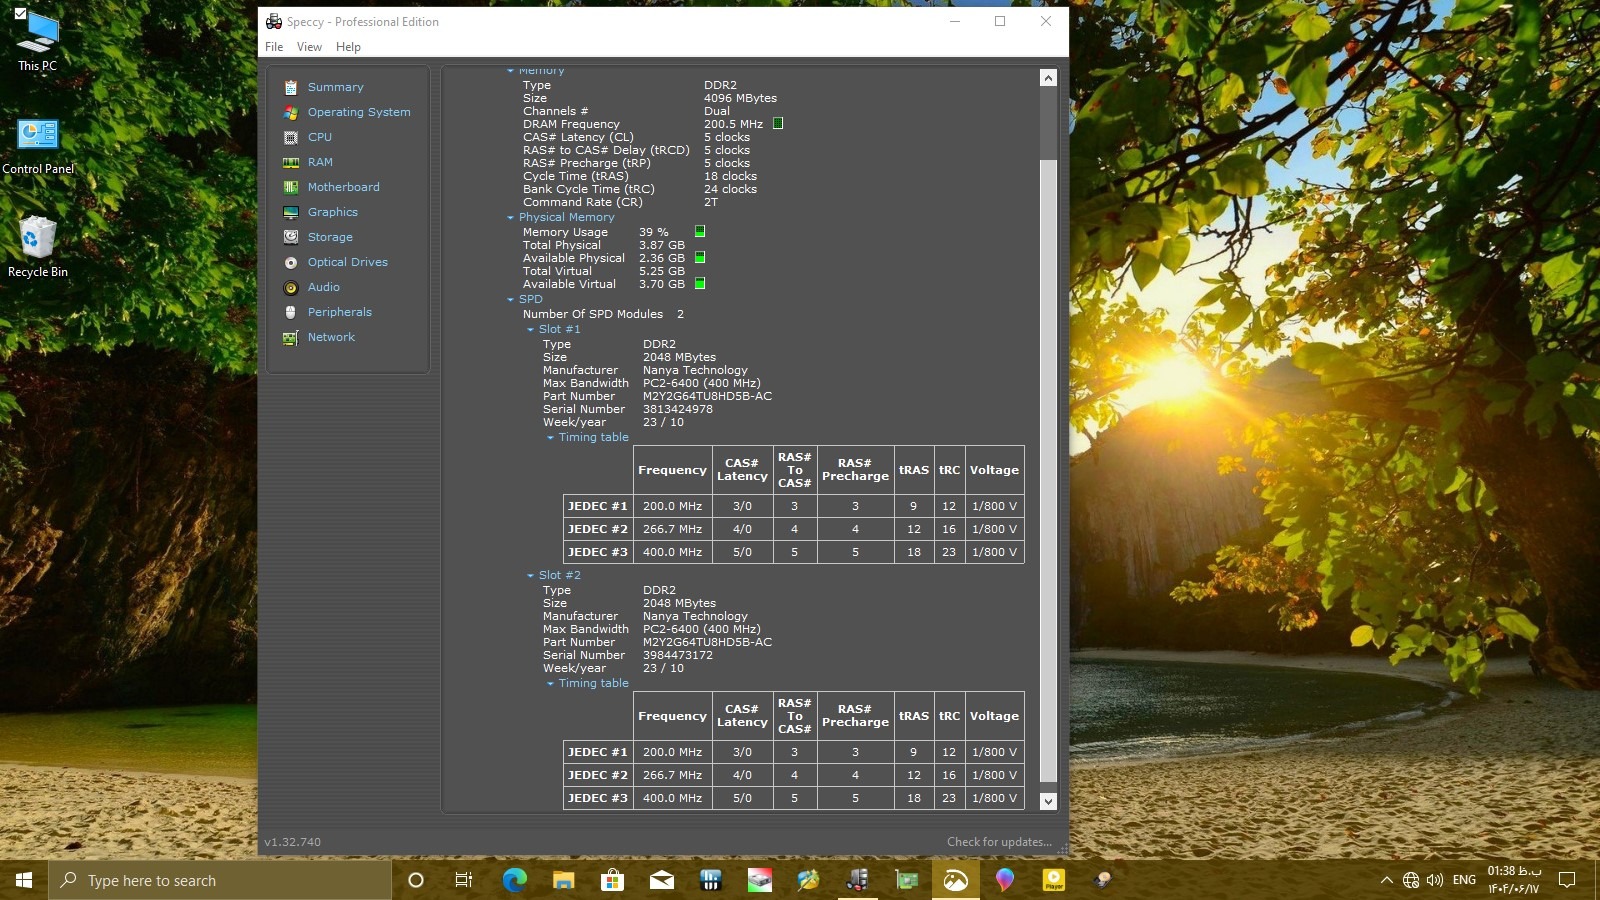Open Microsoft Edge from taskbar
This screenshot has height=900, width=1600.
pos(514,880)
